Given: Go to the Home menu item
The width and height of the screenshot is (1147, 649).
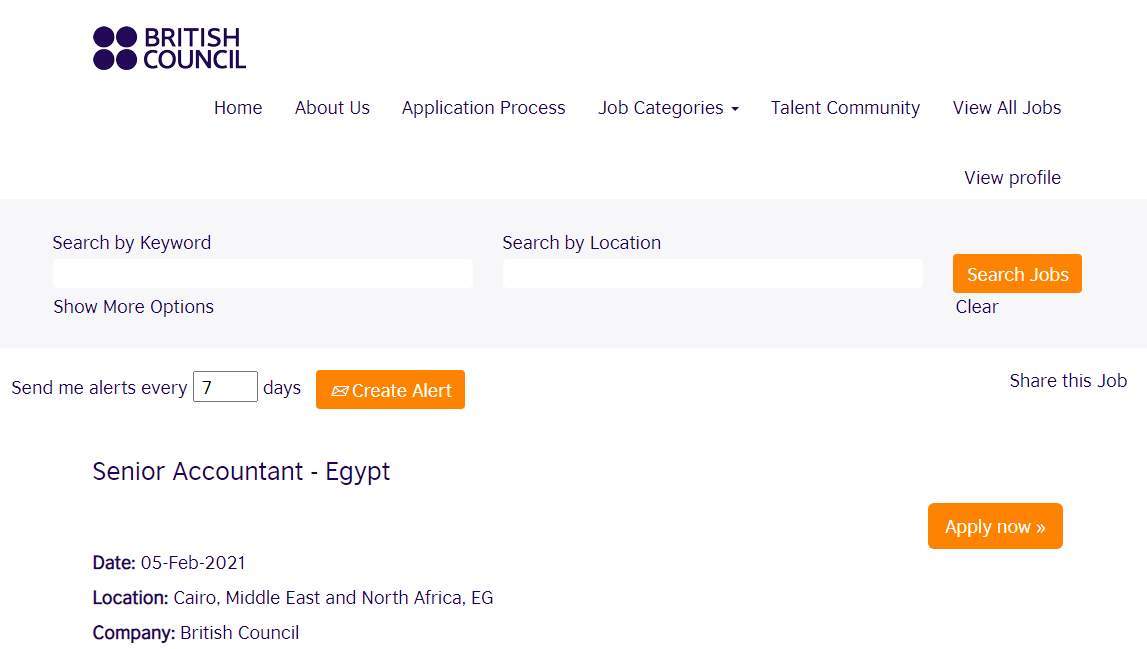Looking at the screenshot, I should [238, 108].
